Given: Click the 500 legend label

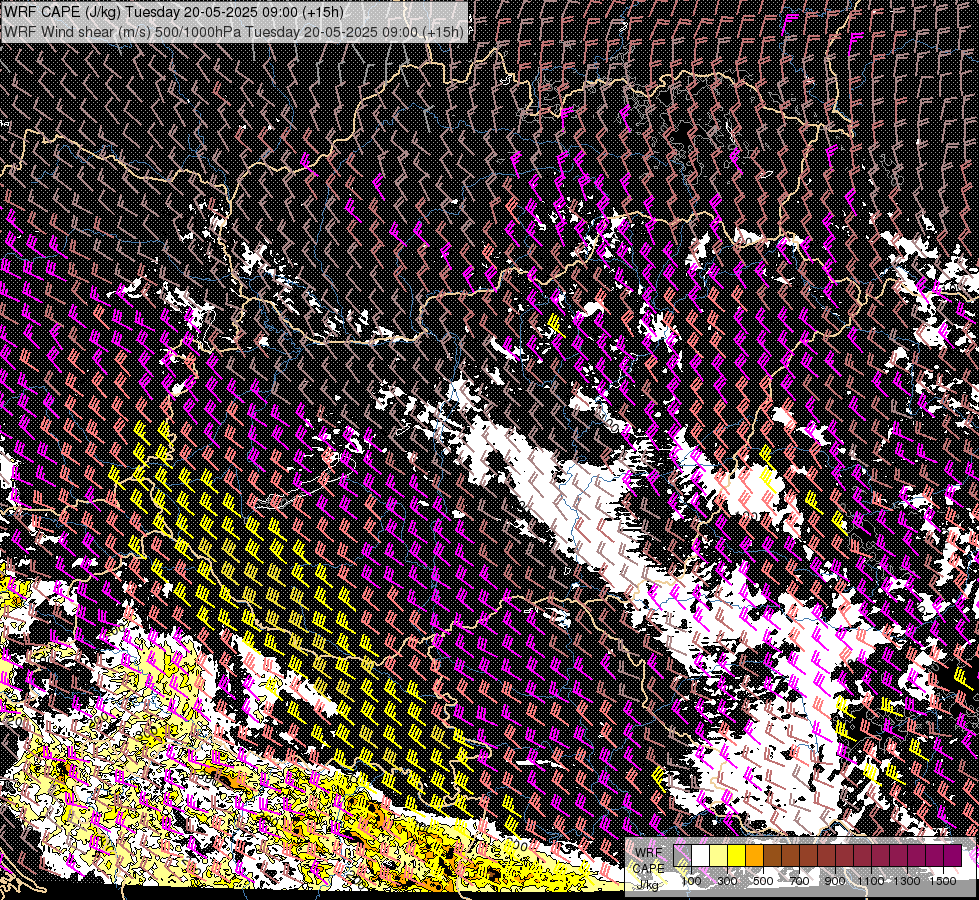Looking at the screenshot, I should point(763,881).
